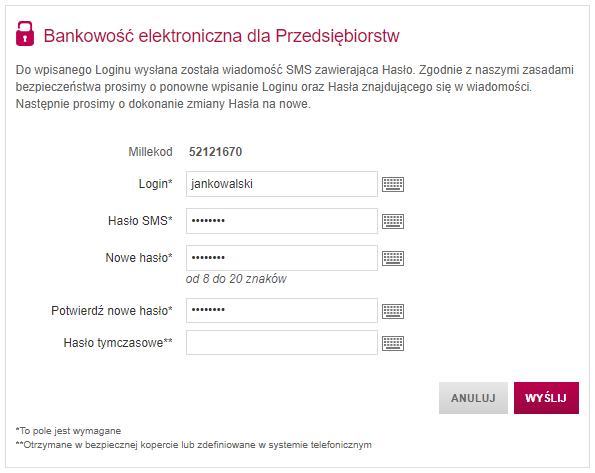
Task: Focus the Potwierdź nowe hasło field
Action: pos(282,310)
